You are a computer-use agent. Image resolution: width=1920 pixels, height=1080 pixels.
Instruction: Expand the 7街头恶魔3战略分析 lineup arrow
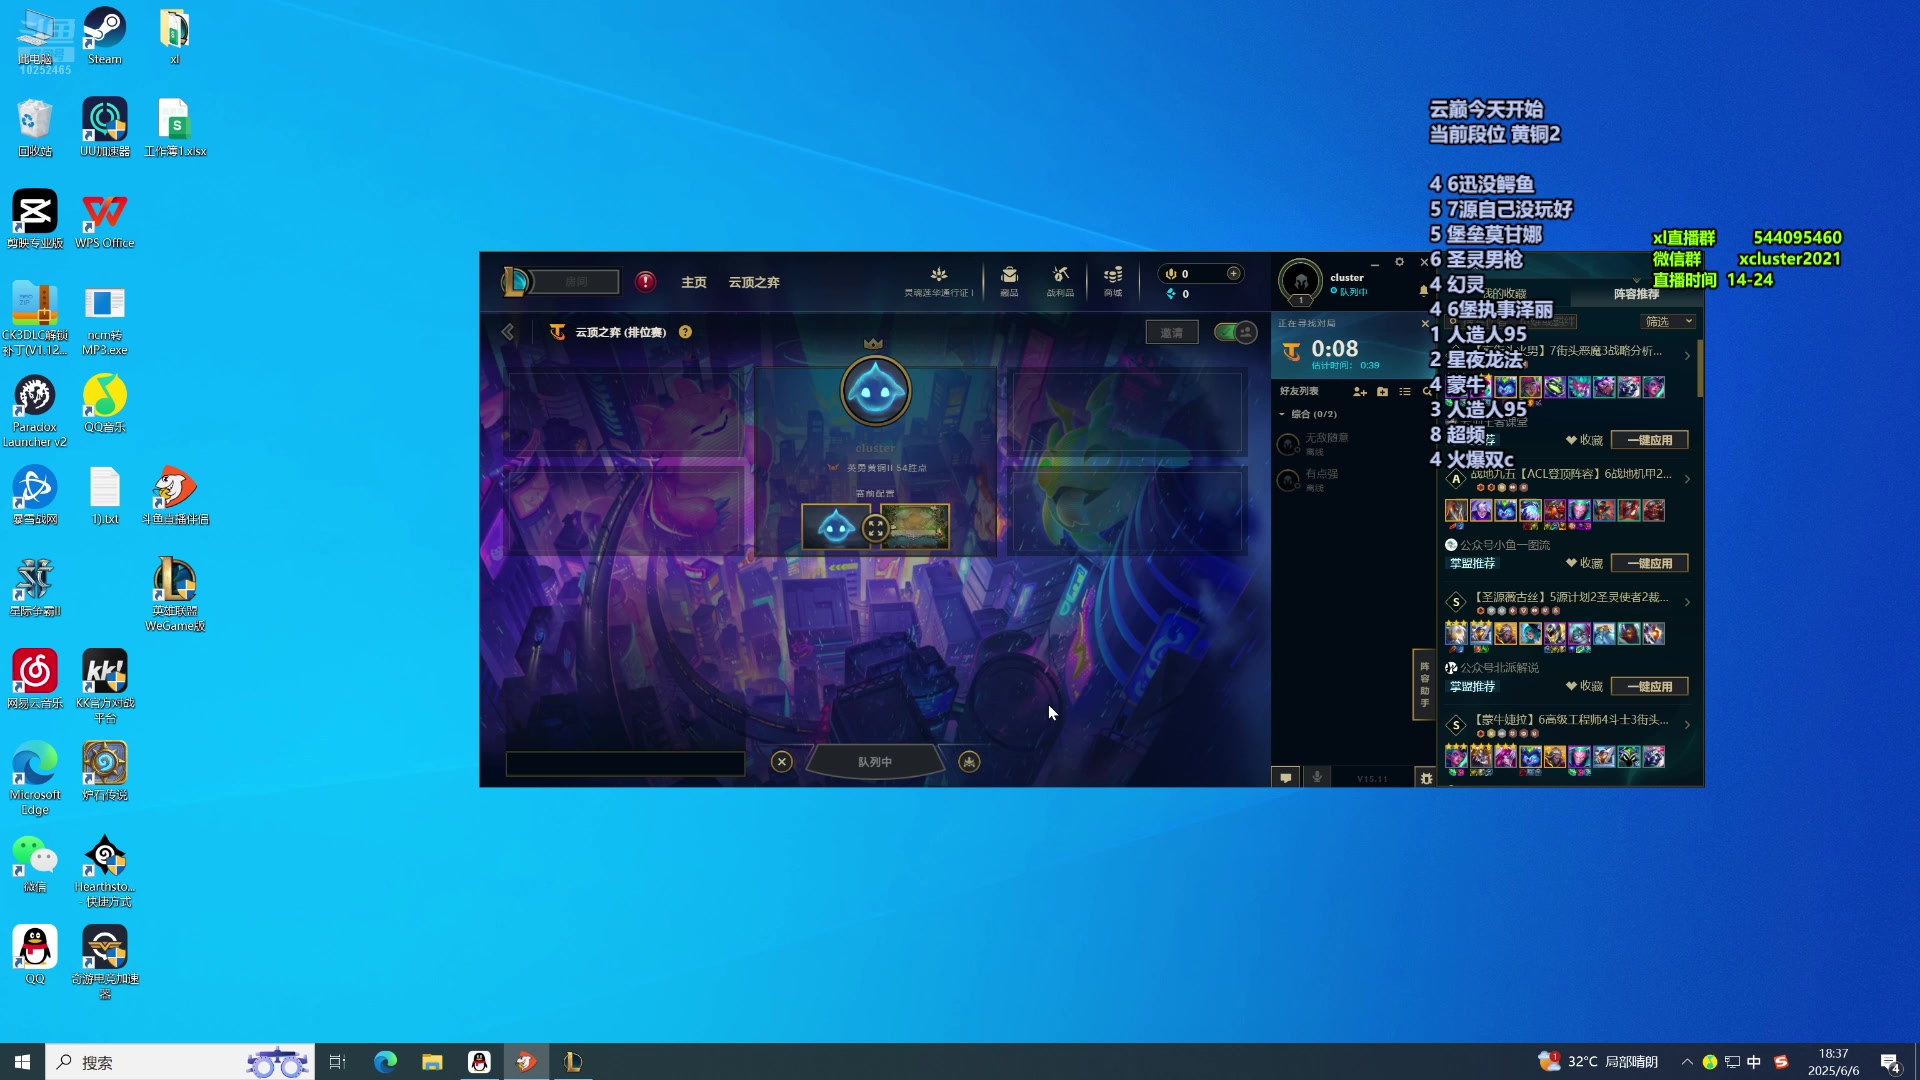click(1687, 356)
